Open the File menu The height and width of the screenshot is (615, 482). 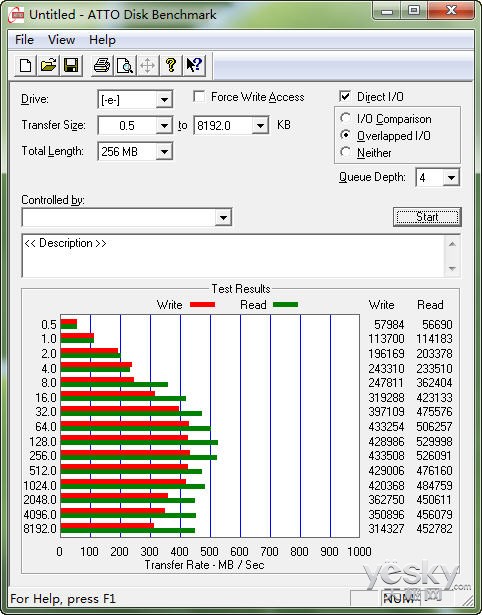coord(24,40)
